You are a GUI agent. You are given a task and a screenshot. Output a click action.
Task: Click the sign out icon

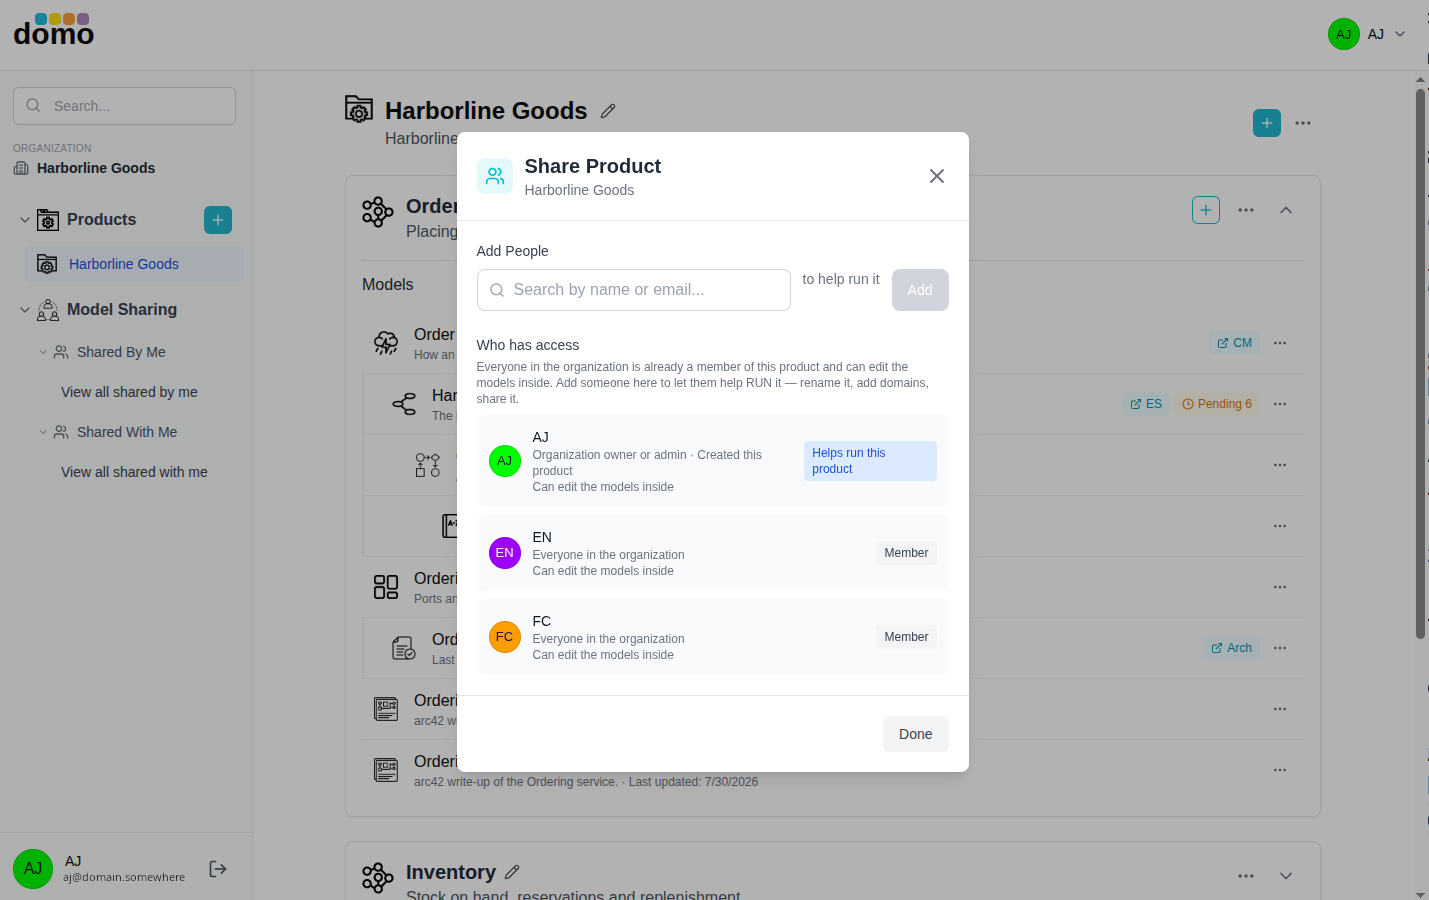tap(218, 869)
